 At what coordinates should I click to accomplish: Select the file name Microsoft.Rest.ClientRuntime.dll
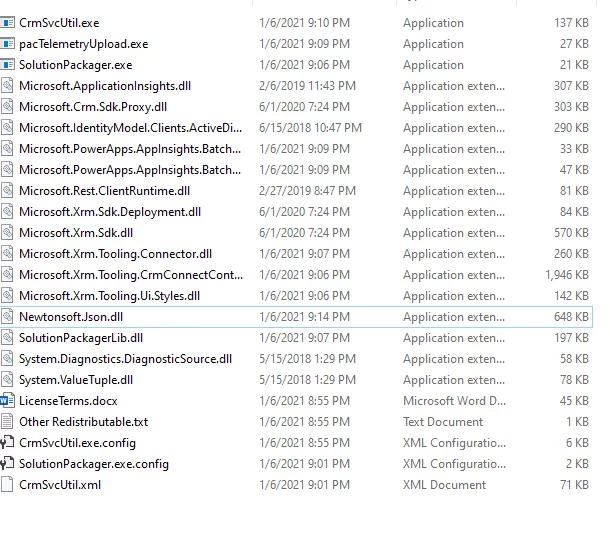coord(105,191)
